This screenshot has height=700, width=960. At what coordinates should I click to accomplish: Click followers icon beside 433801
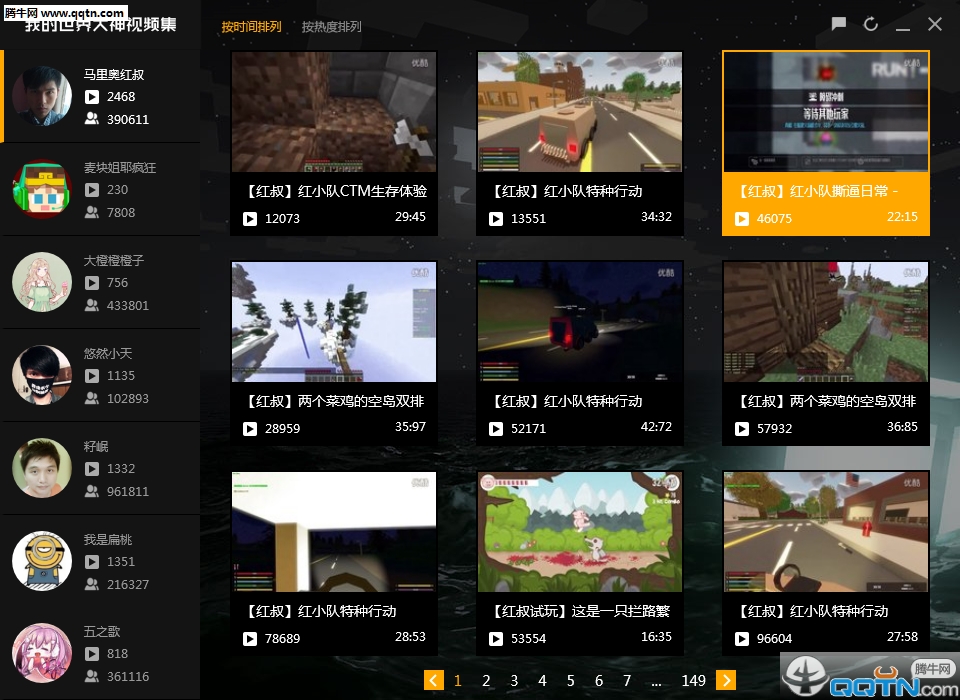(92, 305)
